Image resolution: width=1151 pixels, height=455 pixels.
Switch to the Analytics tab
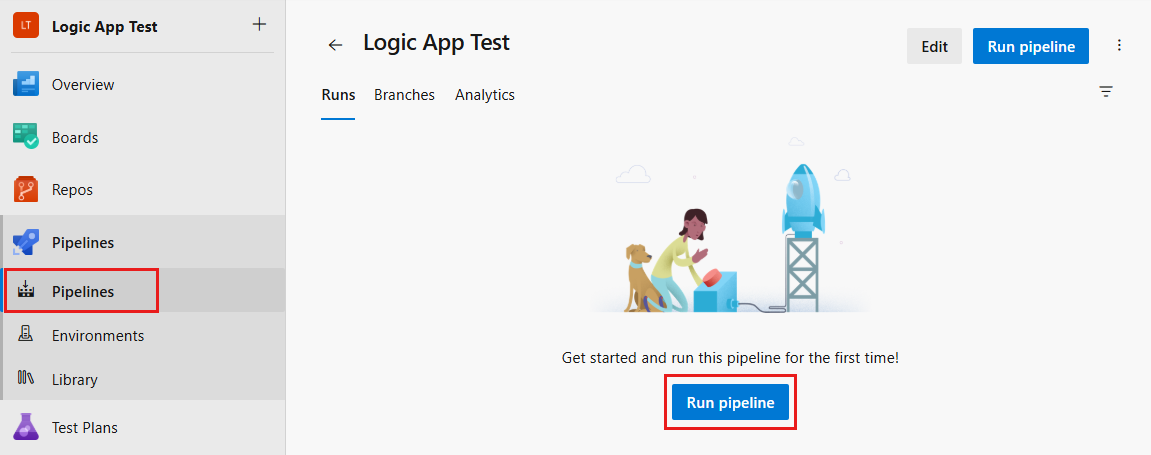[485, 95]
